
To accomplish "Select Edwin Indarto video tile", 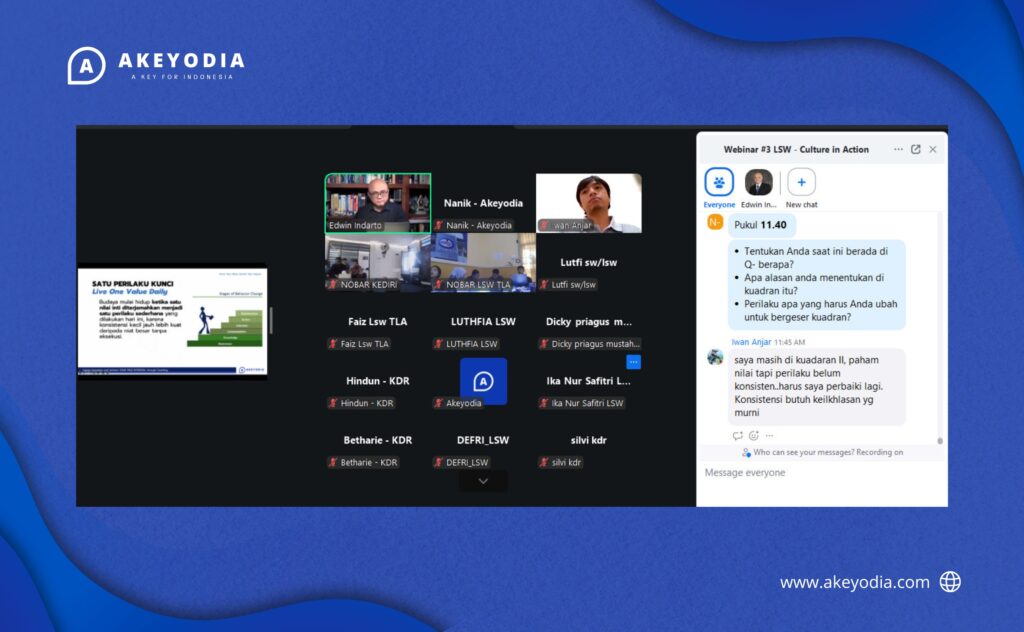I will tap(378, 203).
